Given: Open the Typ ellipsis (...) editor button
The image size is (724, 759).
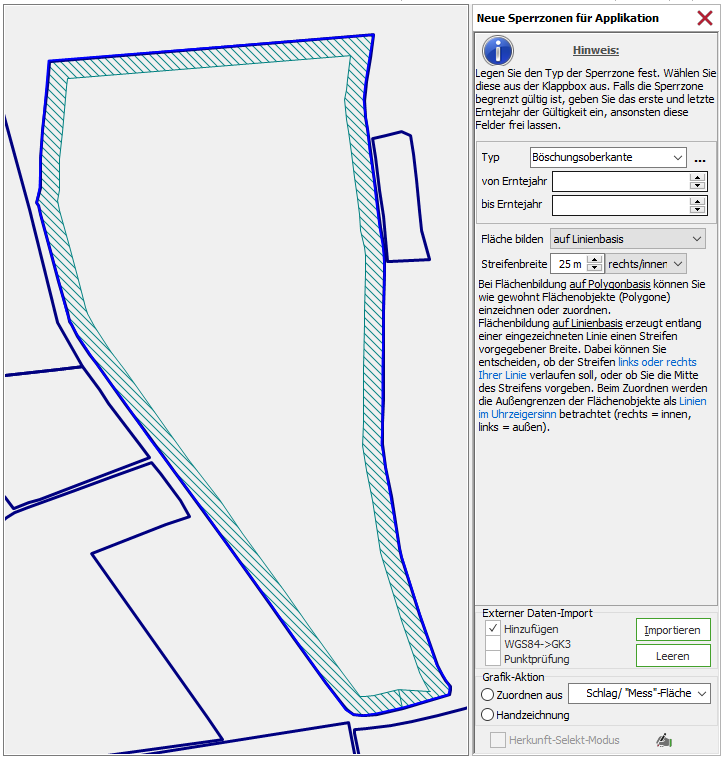Looking at the screenshot, I should tap(700, 158).
